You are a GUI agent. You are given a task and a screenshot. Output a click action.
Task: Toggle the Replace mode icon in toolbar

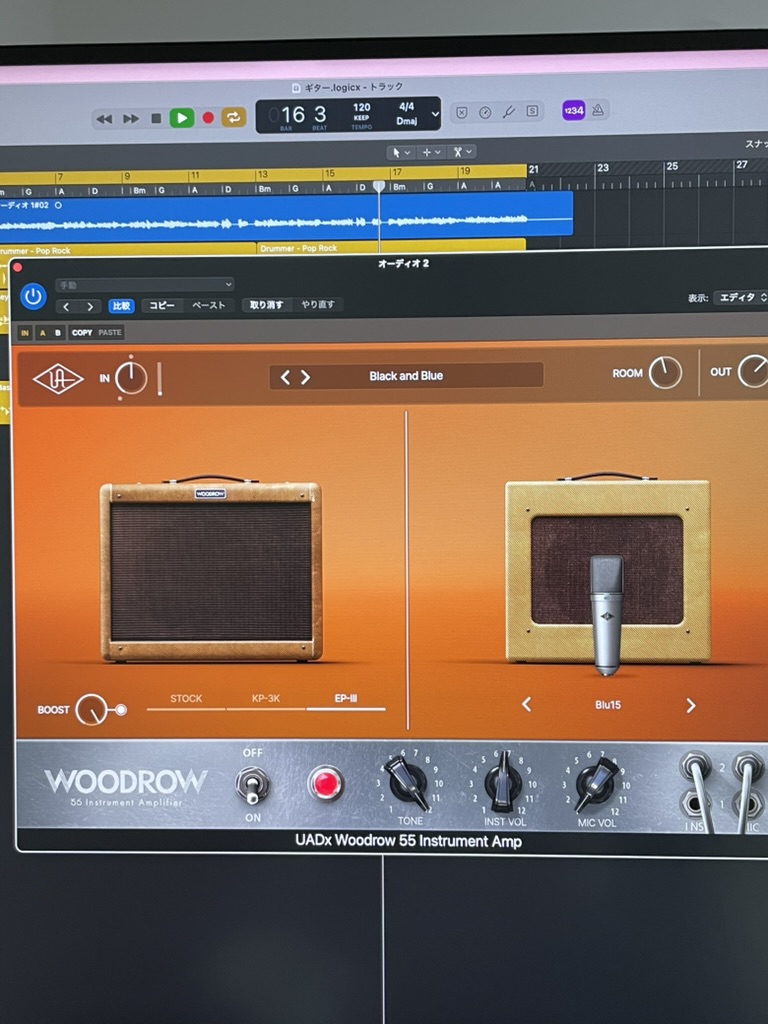point(461,112)
